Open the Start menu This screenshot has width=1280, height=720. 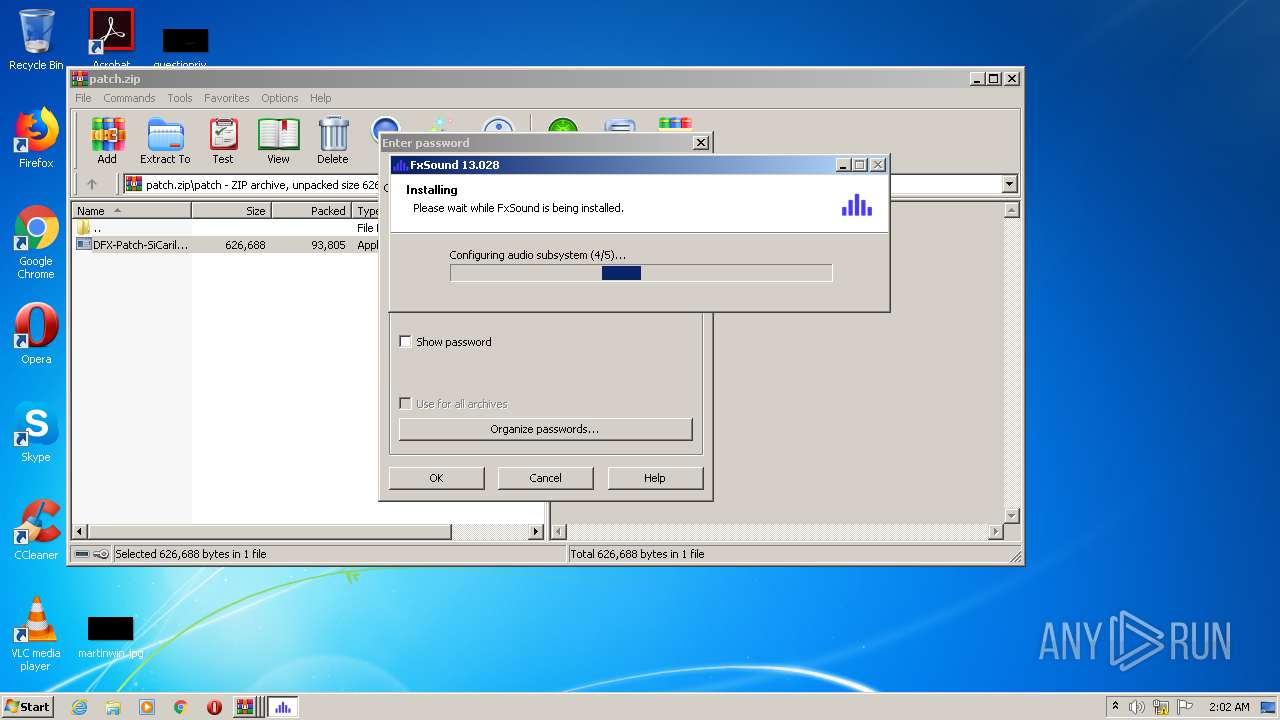click(28, 707)
